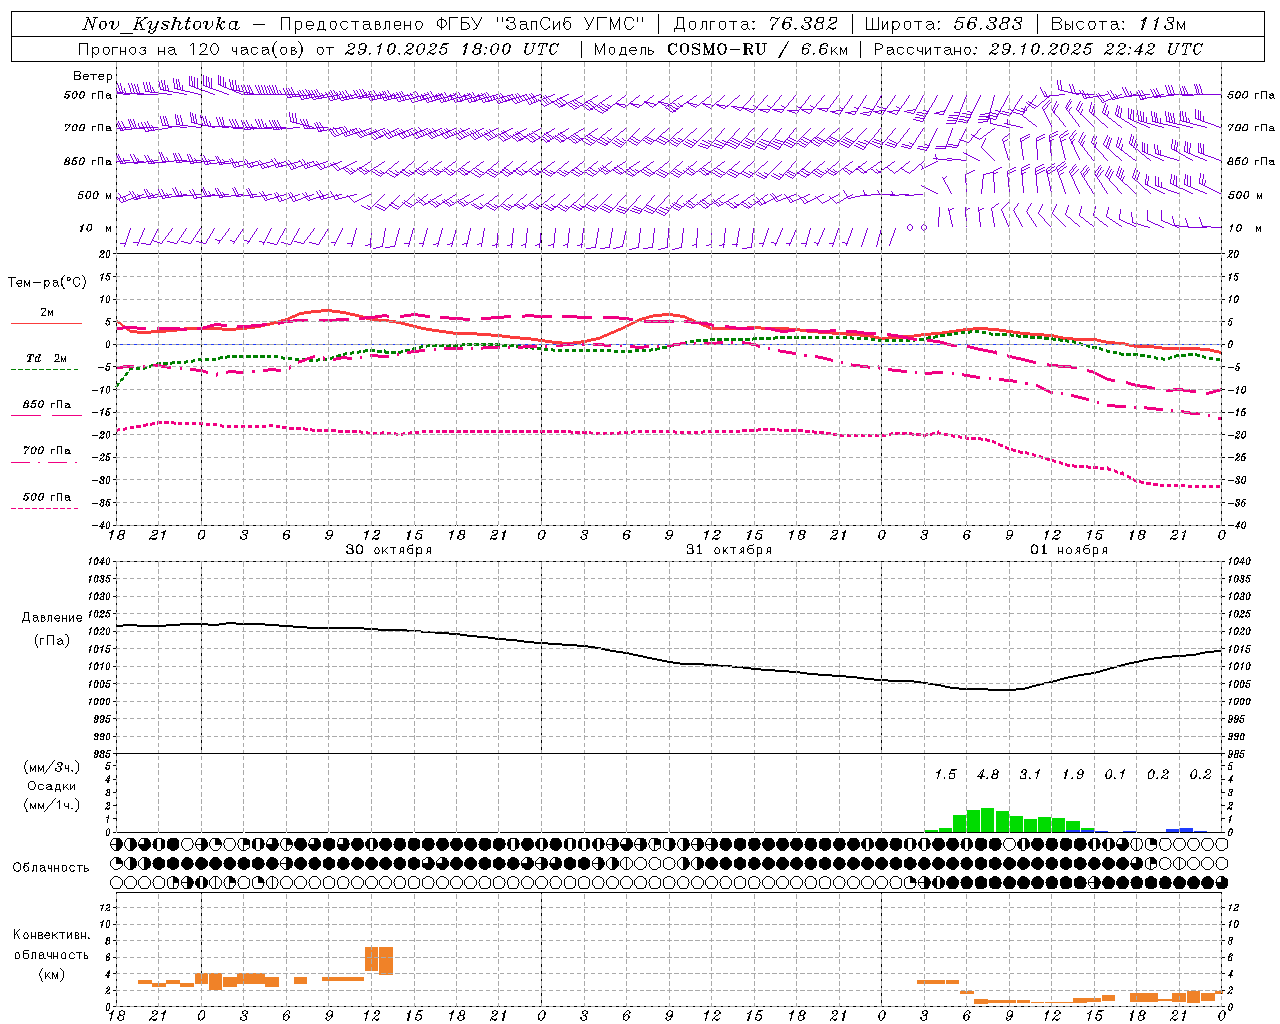The width and height of the screenshot is (1280, 1024).
Task: Click the precipitation total 3.1
Action: click(1030, 775)
